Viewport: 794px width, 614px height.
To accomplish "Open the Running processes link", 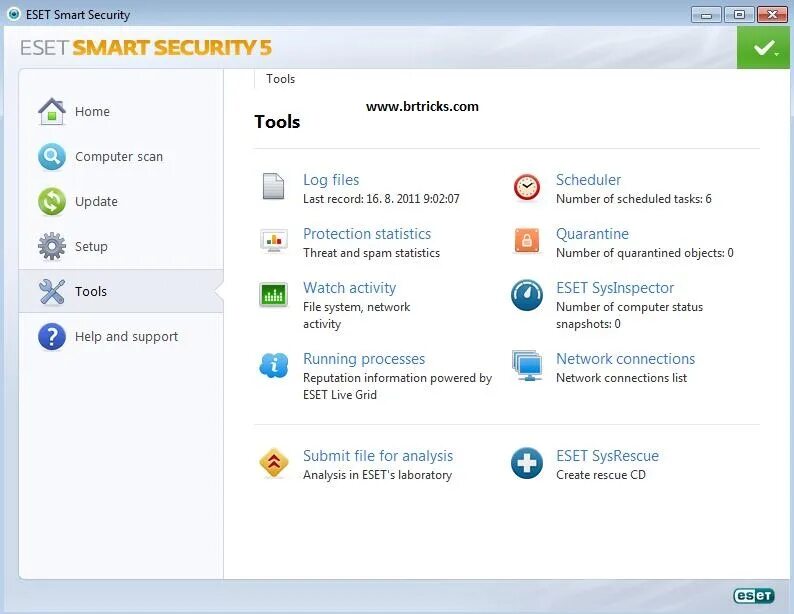I will point(364,358).
